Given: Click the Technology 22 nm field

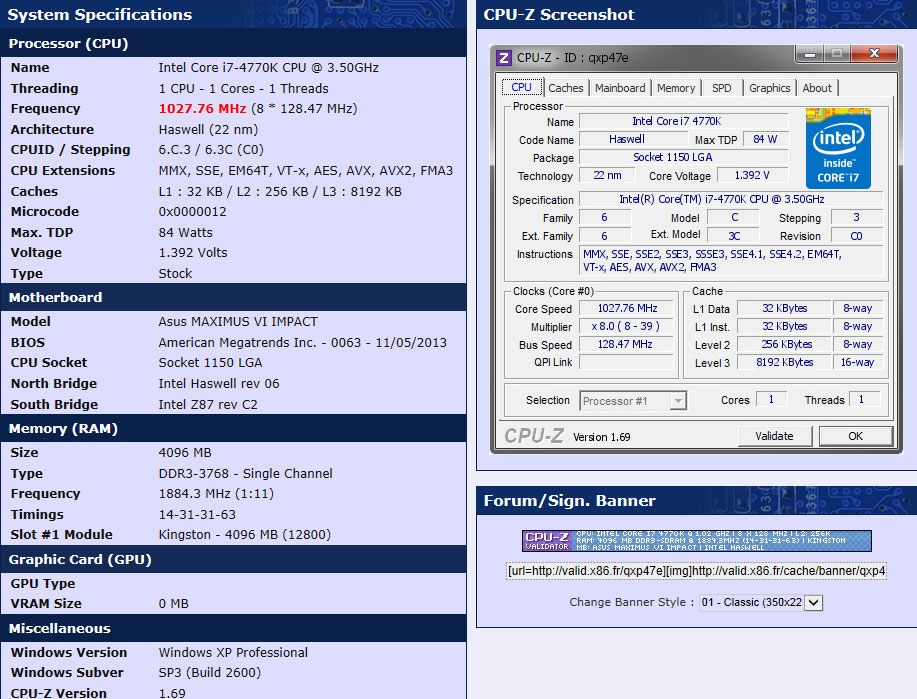Looking at the screenshot, I should [608, 175].
